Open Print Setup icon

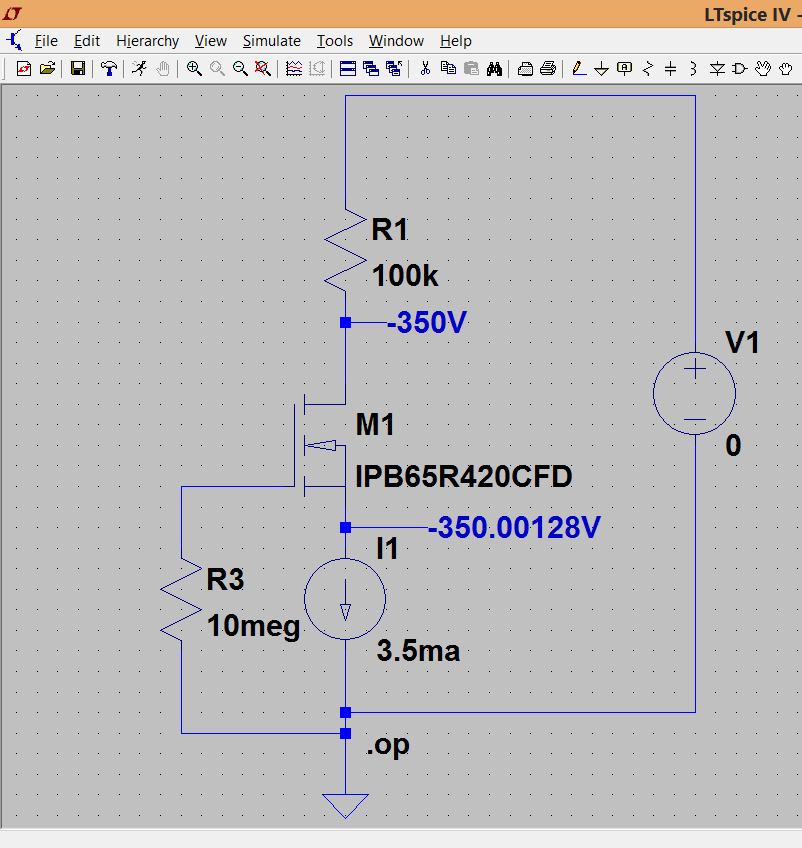pos(525,69)
